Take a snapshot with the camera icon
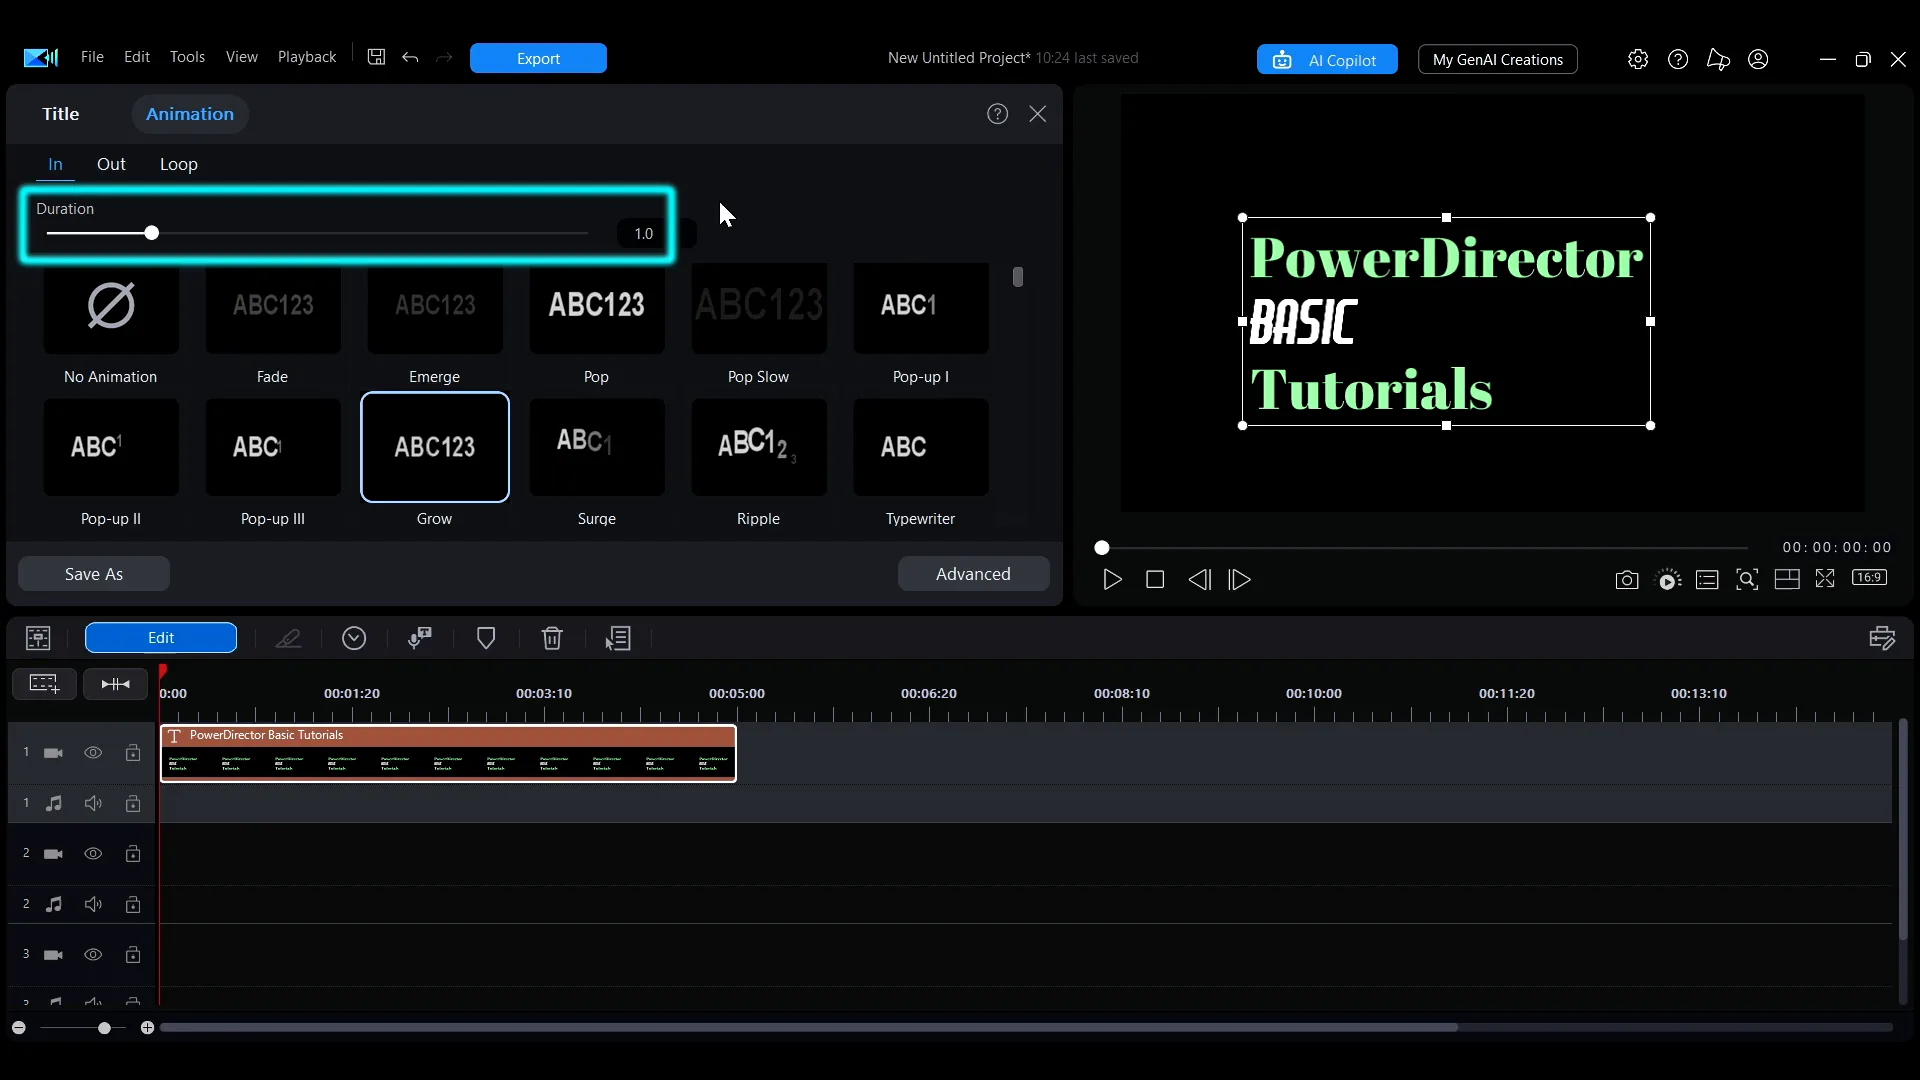1920x1080 pixels. (x=1627, y=580)
